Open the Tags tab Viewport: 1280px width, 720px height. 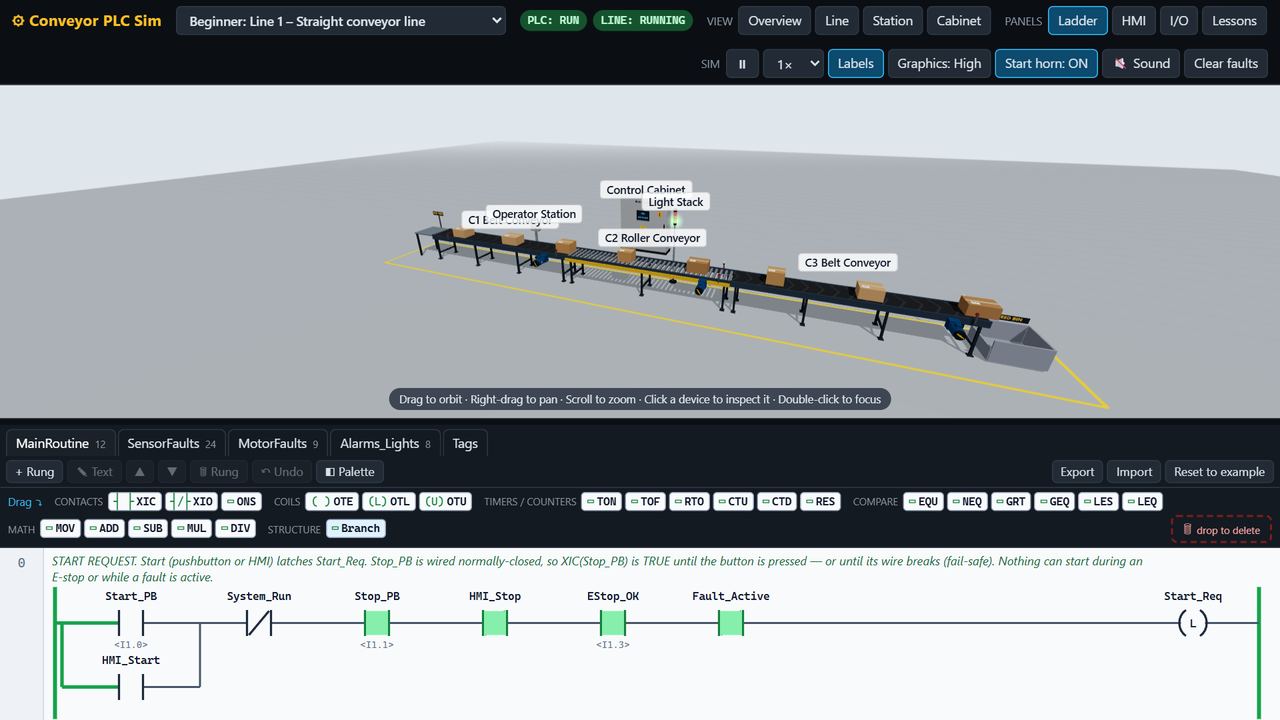[x=465, y=444]
